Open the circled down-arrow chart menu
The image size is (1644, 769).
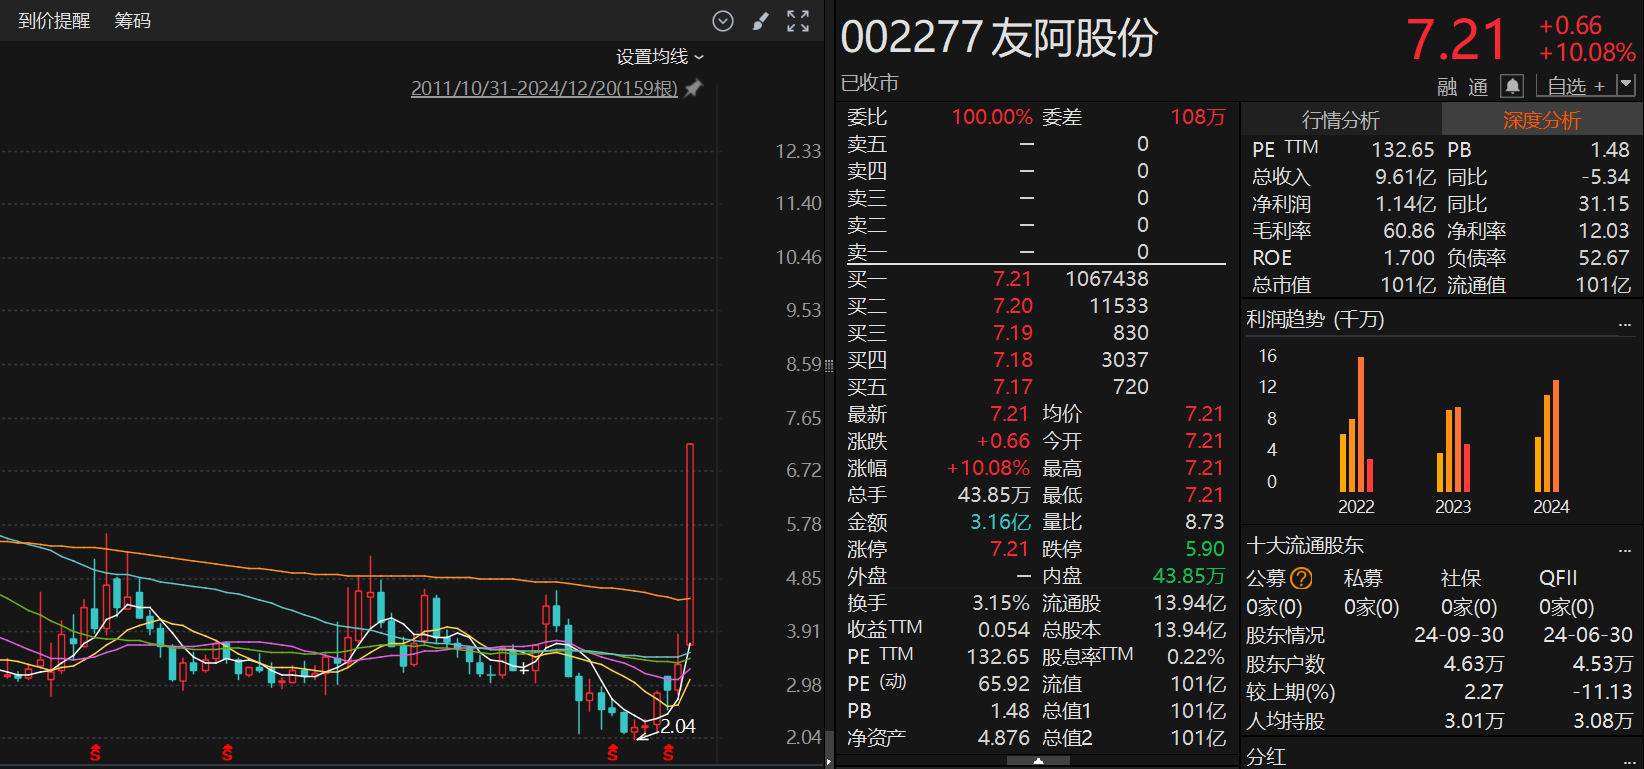coord(723,21)
